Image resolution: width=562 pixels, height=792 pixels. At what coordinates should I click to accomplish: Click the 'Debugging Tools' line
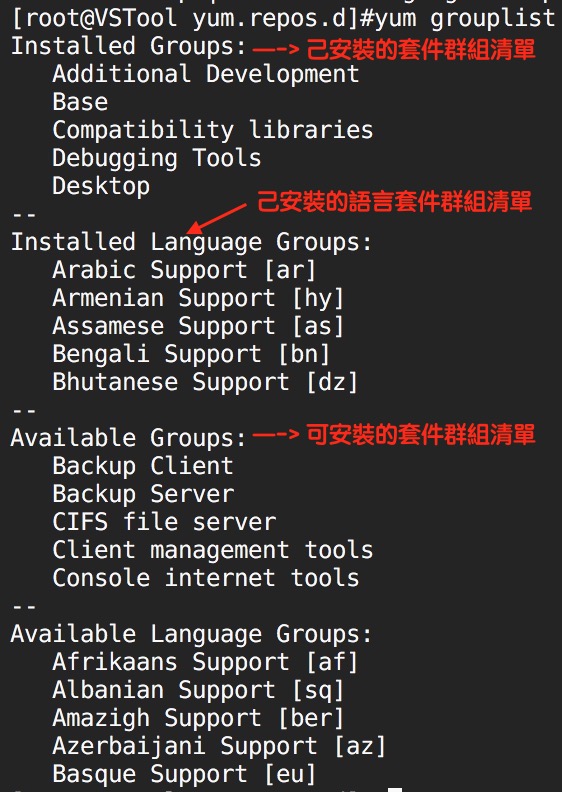[x=157, y=158]
